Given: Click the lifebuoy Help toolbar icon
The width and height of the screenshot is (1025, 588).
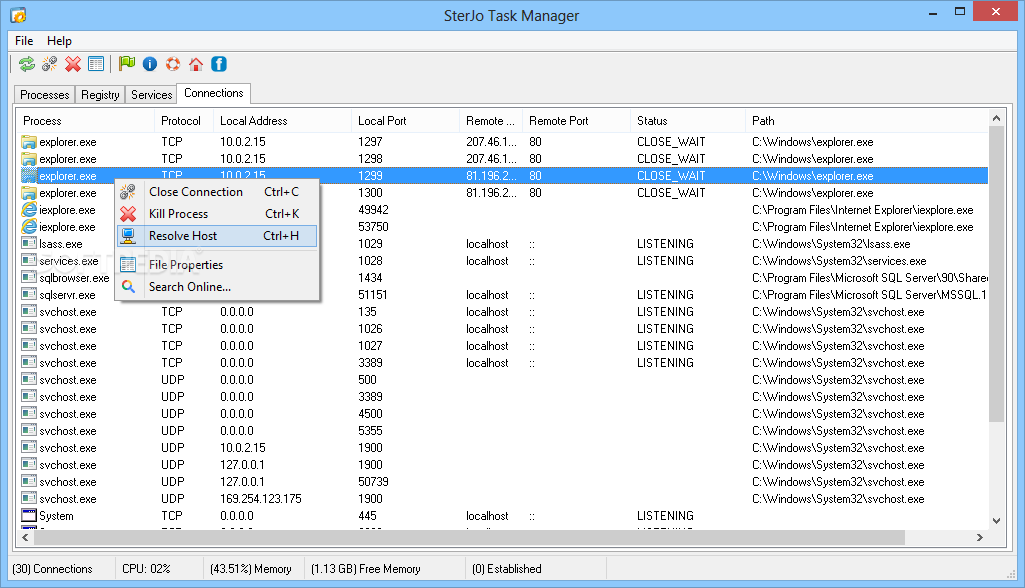Looking at the screenshot, I should [173, 64].
